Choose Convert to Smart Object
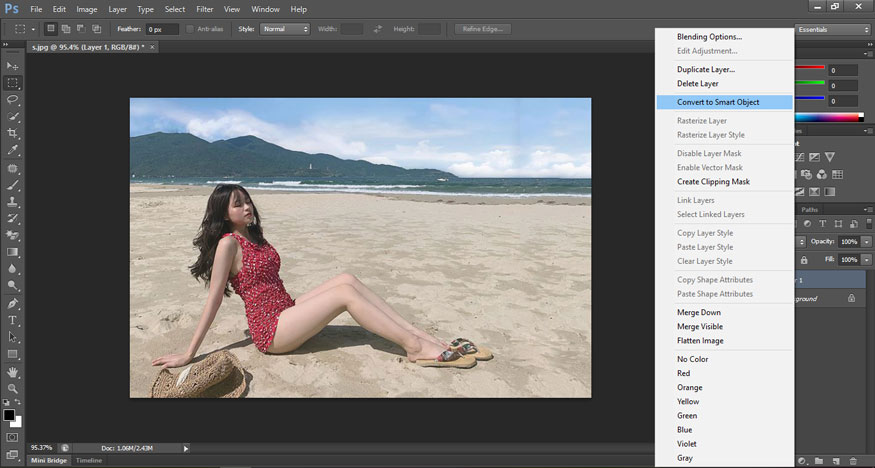Screen dimensions: 875x468 (718, 102)
